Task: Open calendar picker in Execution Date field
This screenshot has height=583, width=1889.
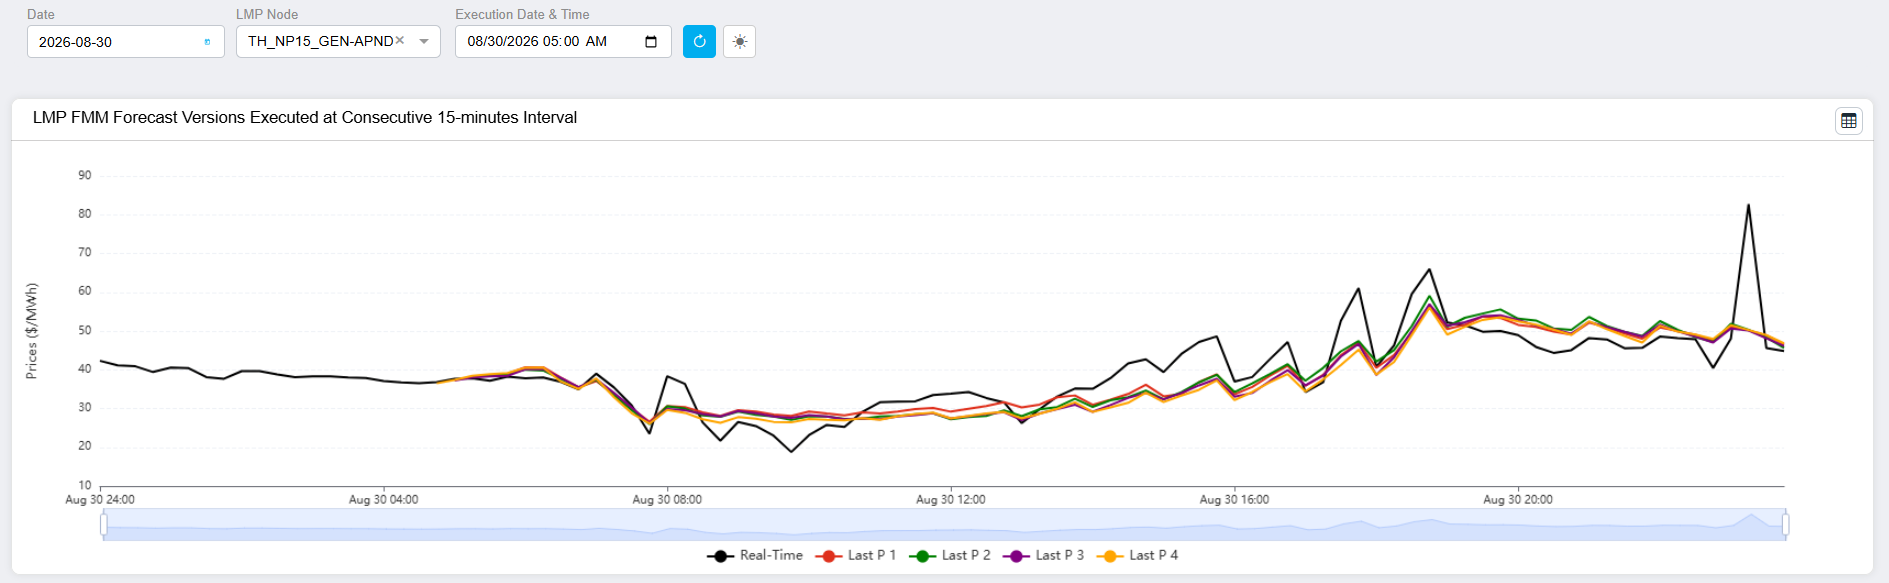Action: pos(651,41)
